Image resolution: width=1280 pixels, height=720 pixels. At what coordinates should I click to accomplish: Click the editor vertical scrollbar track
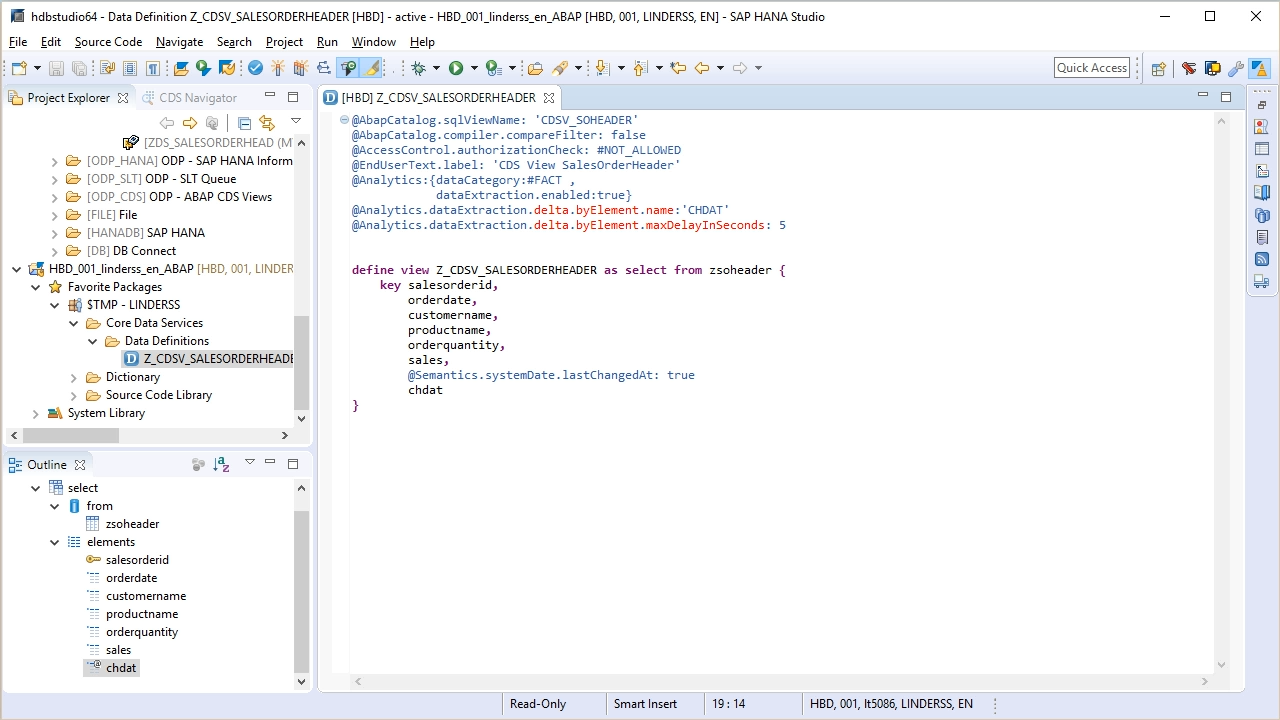tap(1221, 393)
